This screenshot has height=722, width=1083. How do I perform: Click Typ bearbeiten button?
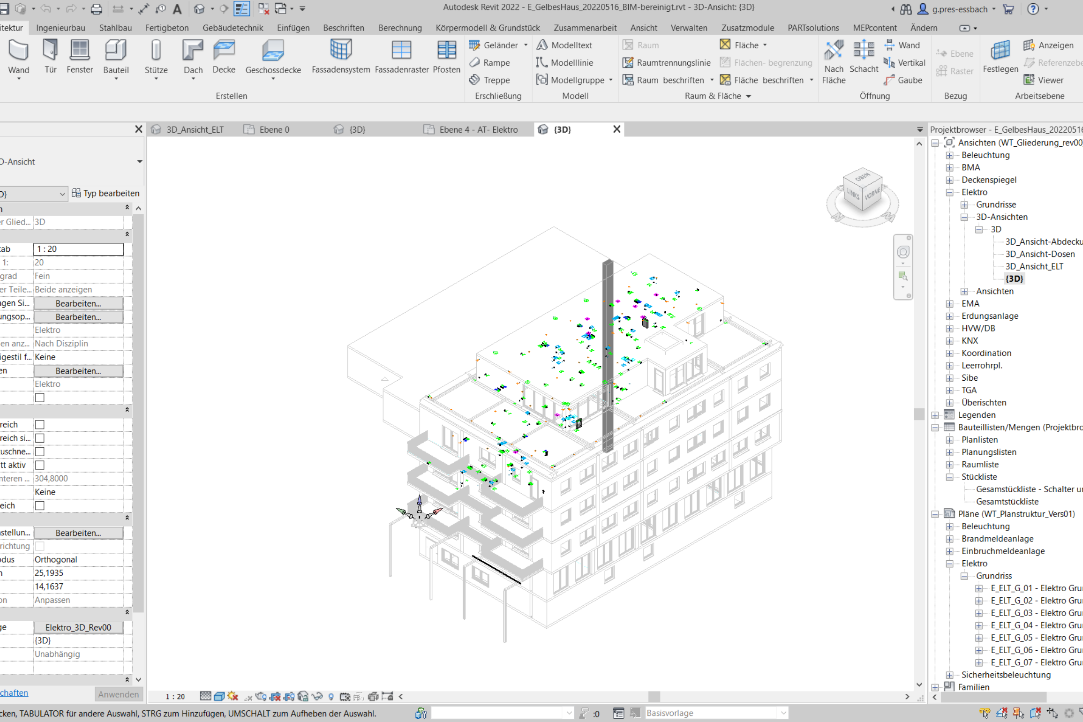coord(105,193)
